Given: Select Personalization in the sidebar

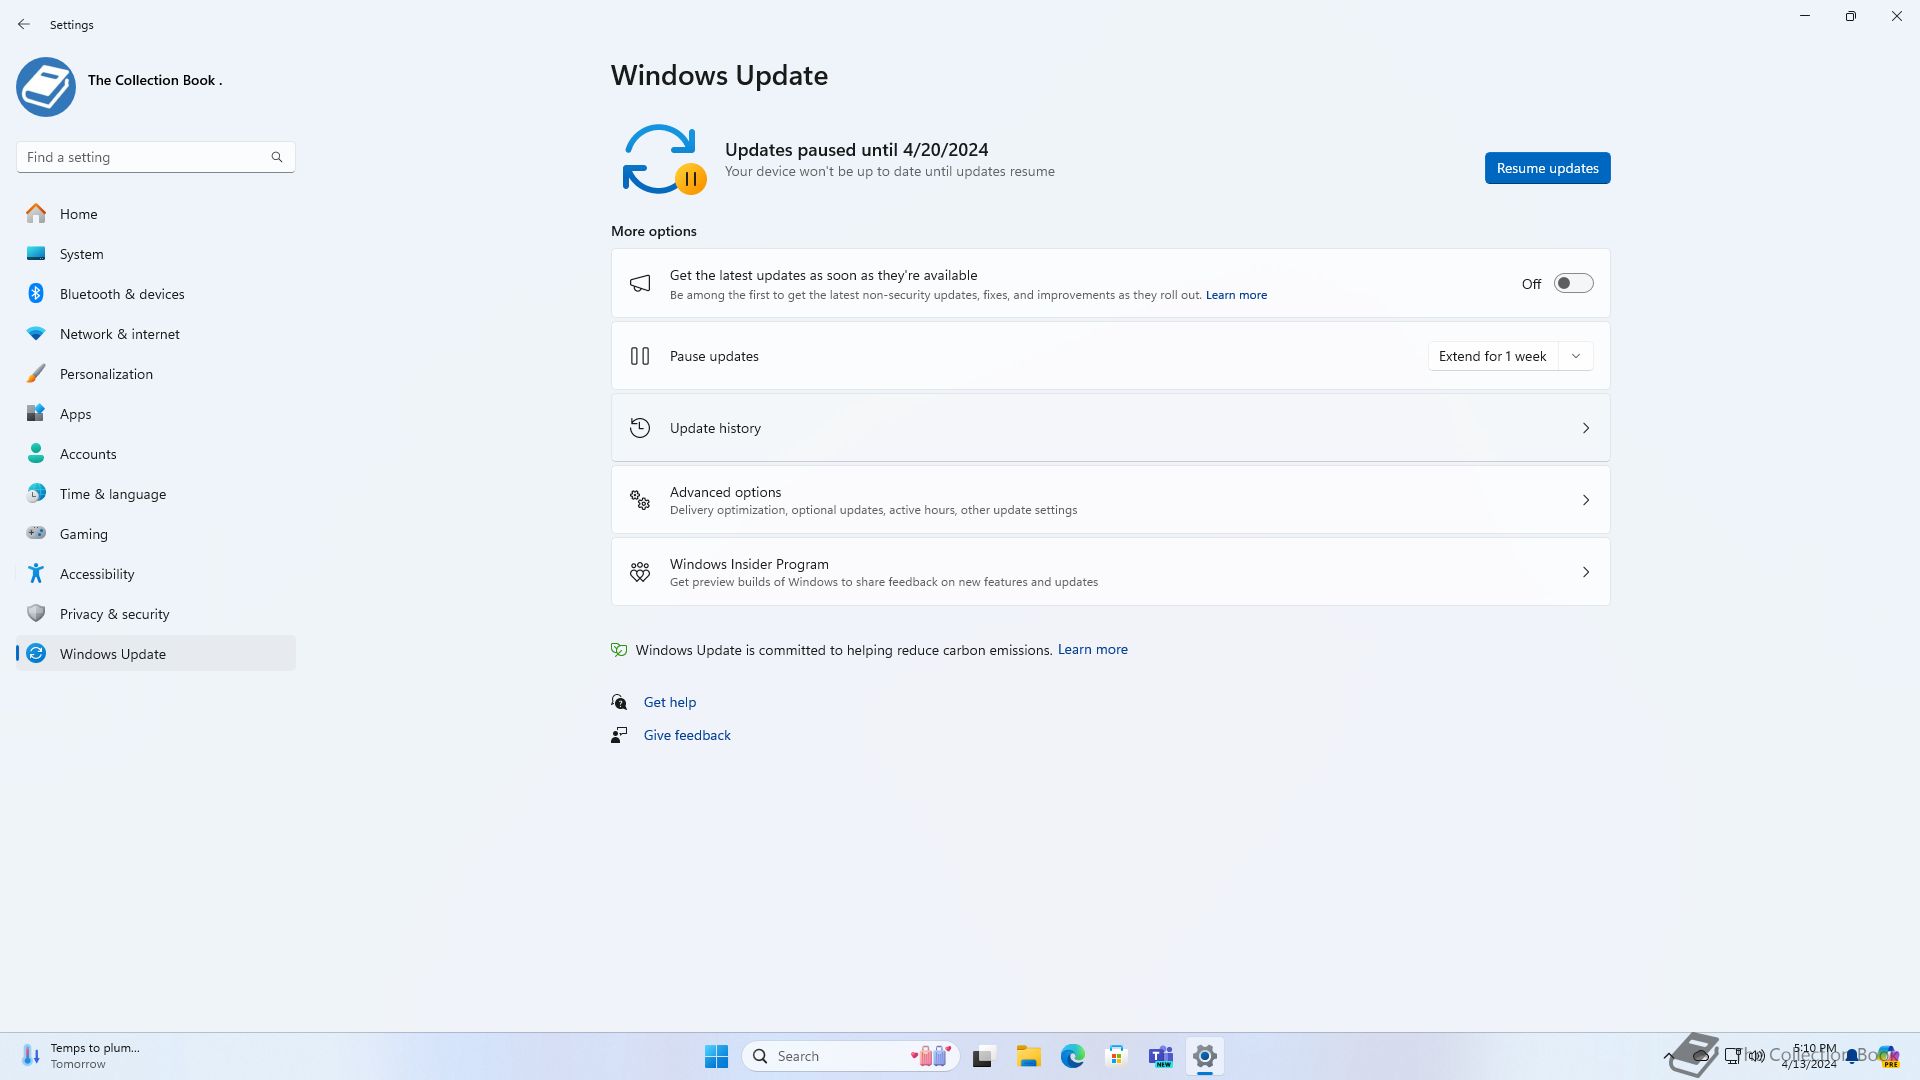Looking at the screenshot, I should pyautogui.click(x=155, y=374).
